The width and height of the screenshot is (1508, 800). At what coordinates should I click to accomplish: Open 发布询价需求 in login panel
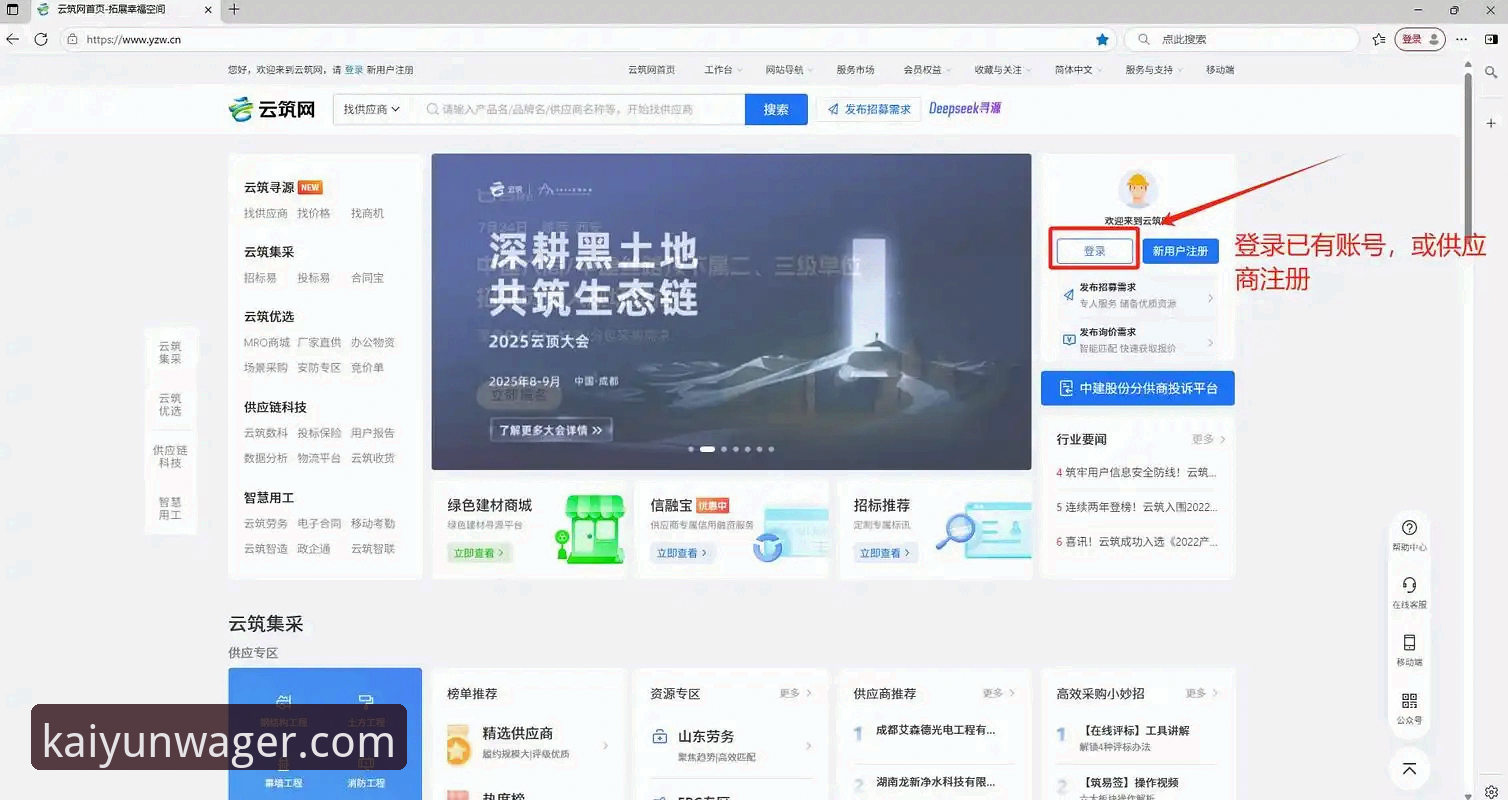pyautogui.click(x=1137, y=340)
